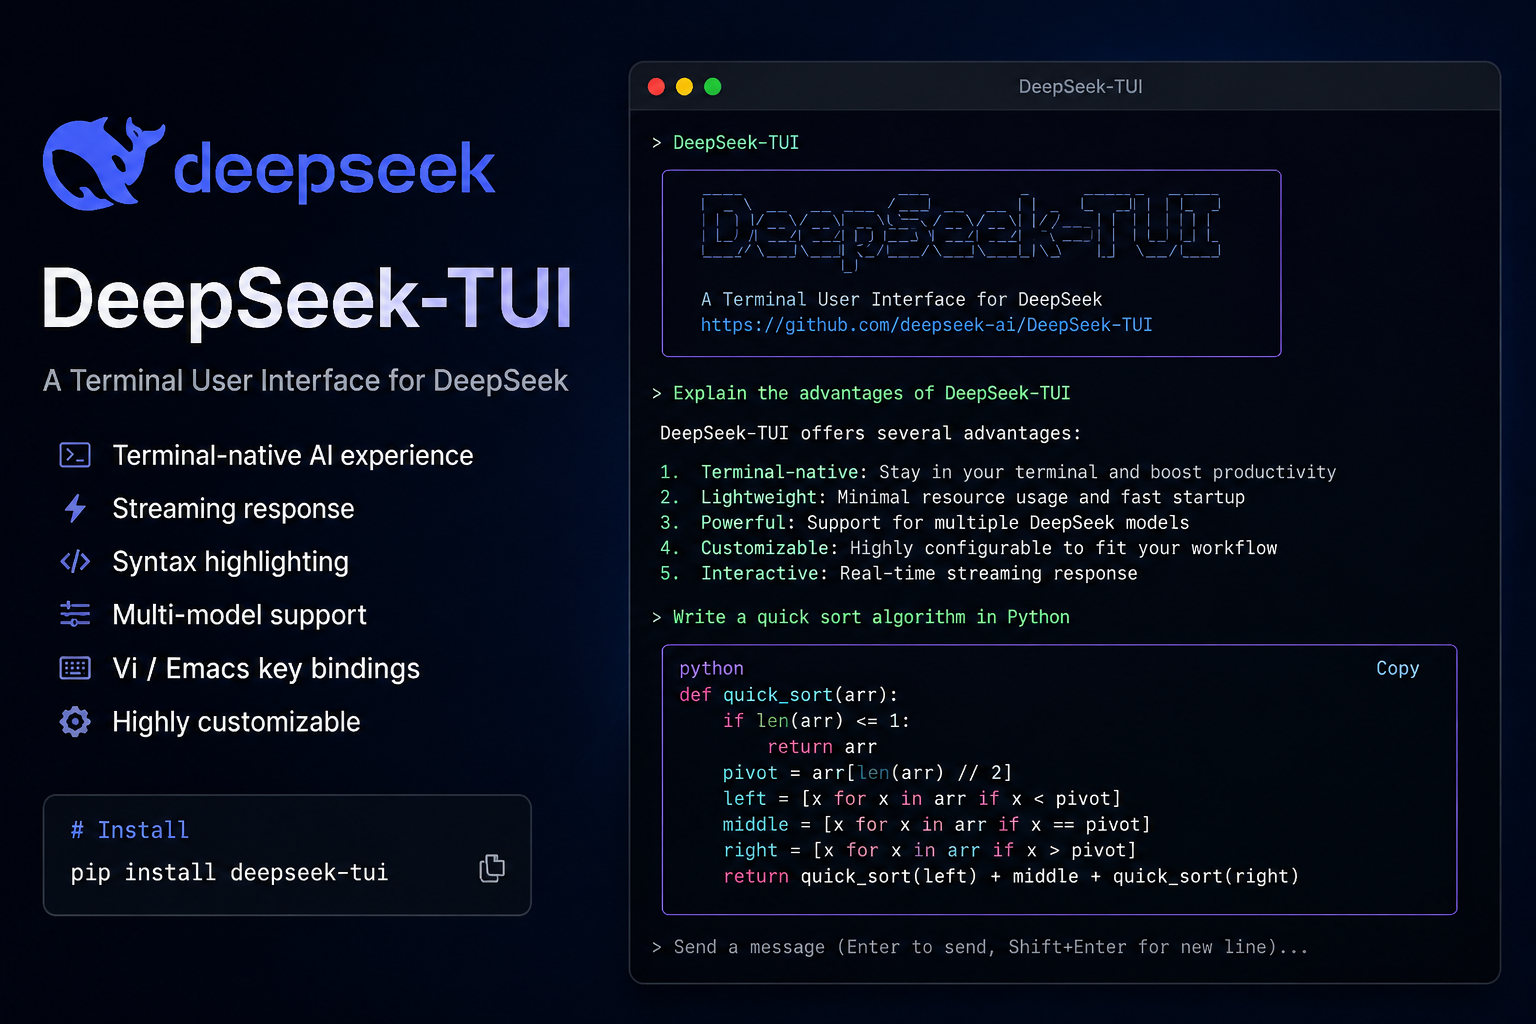Click the lightning bolt icon beside Streaming response

tap(75, 508)
